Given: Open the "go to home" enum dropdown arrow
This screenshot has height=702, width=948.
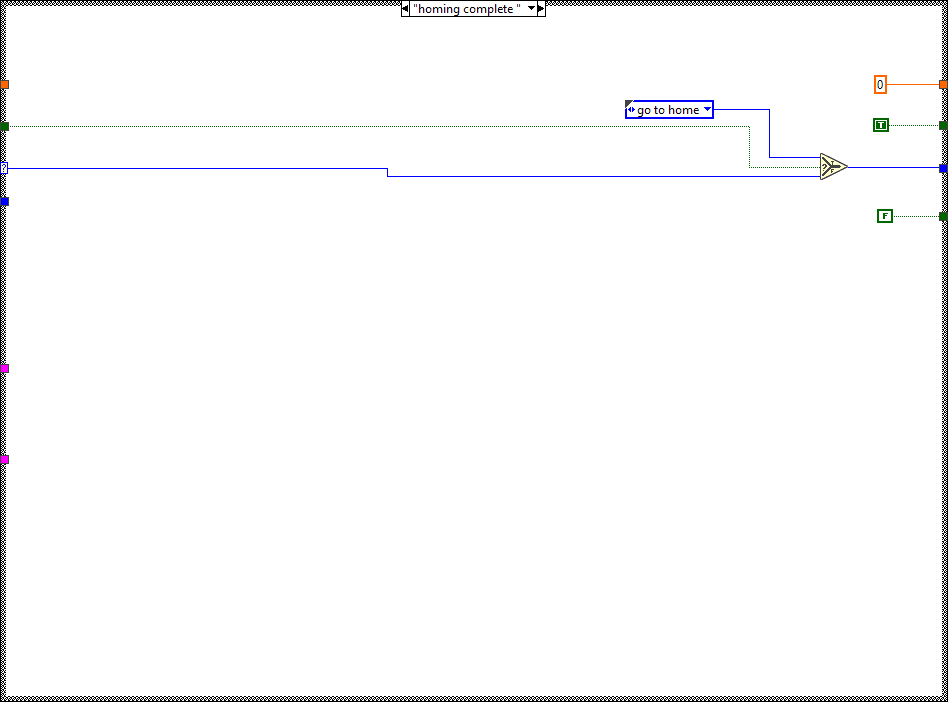Looking at the screenshot, I should [707, 109].
